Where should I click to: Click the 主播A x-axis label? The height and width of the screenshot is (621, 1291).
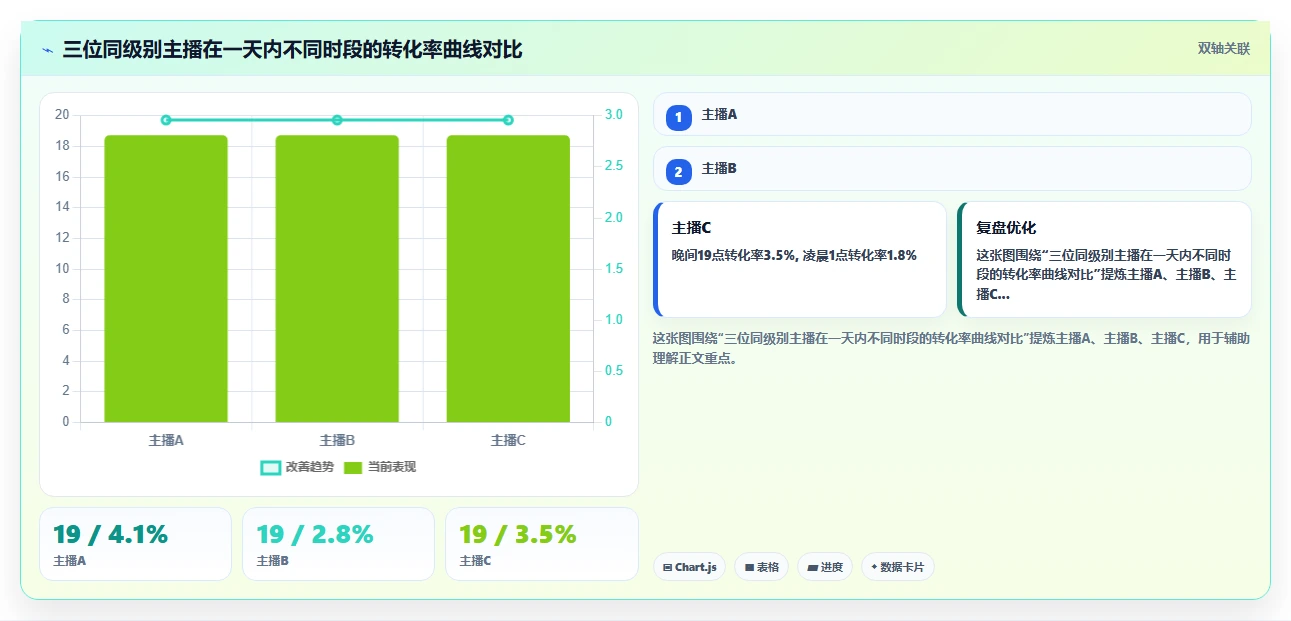[x=166, y=440]
